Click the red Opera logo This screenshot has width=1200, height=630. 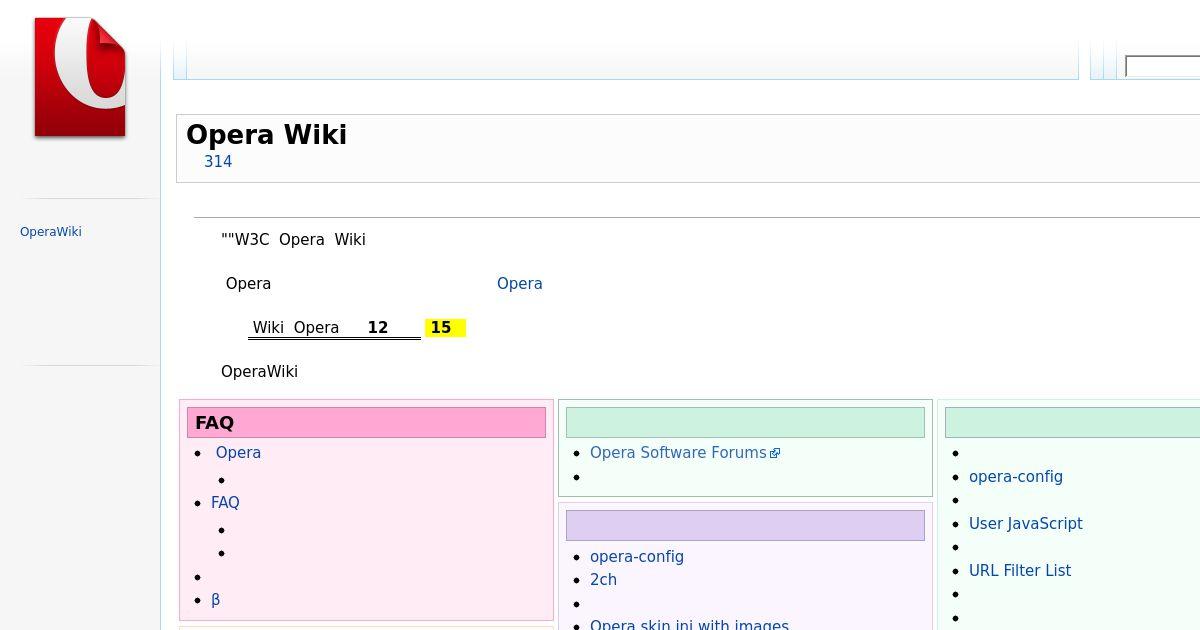[80, 77]
